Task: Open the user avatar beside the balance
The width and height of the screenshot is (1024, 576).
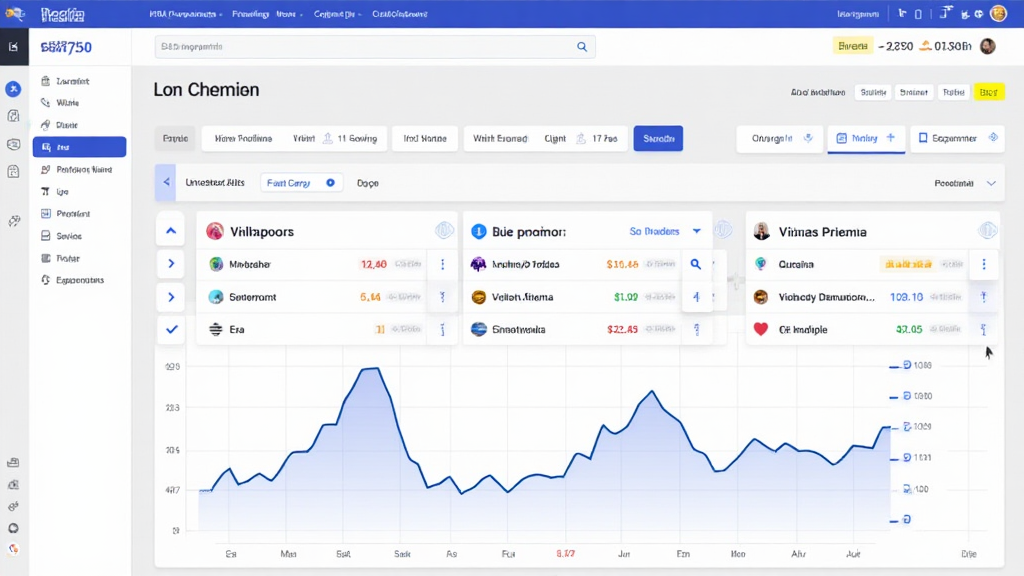Action: [988, 46]
